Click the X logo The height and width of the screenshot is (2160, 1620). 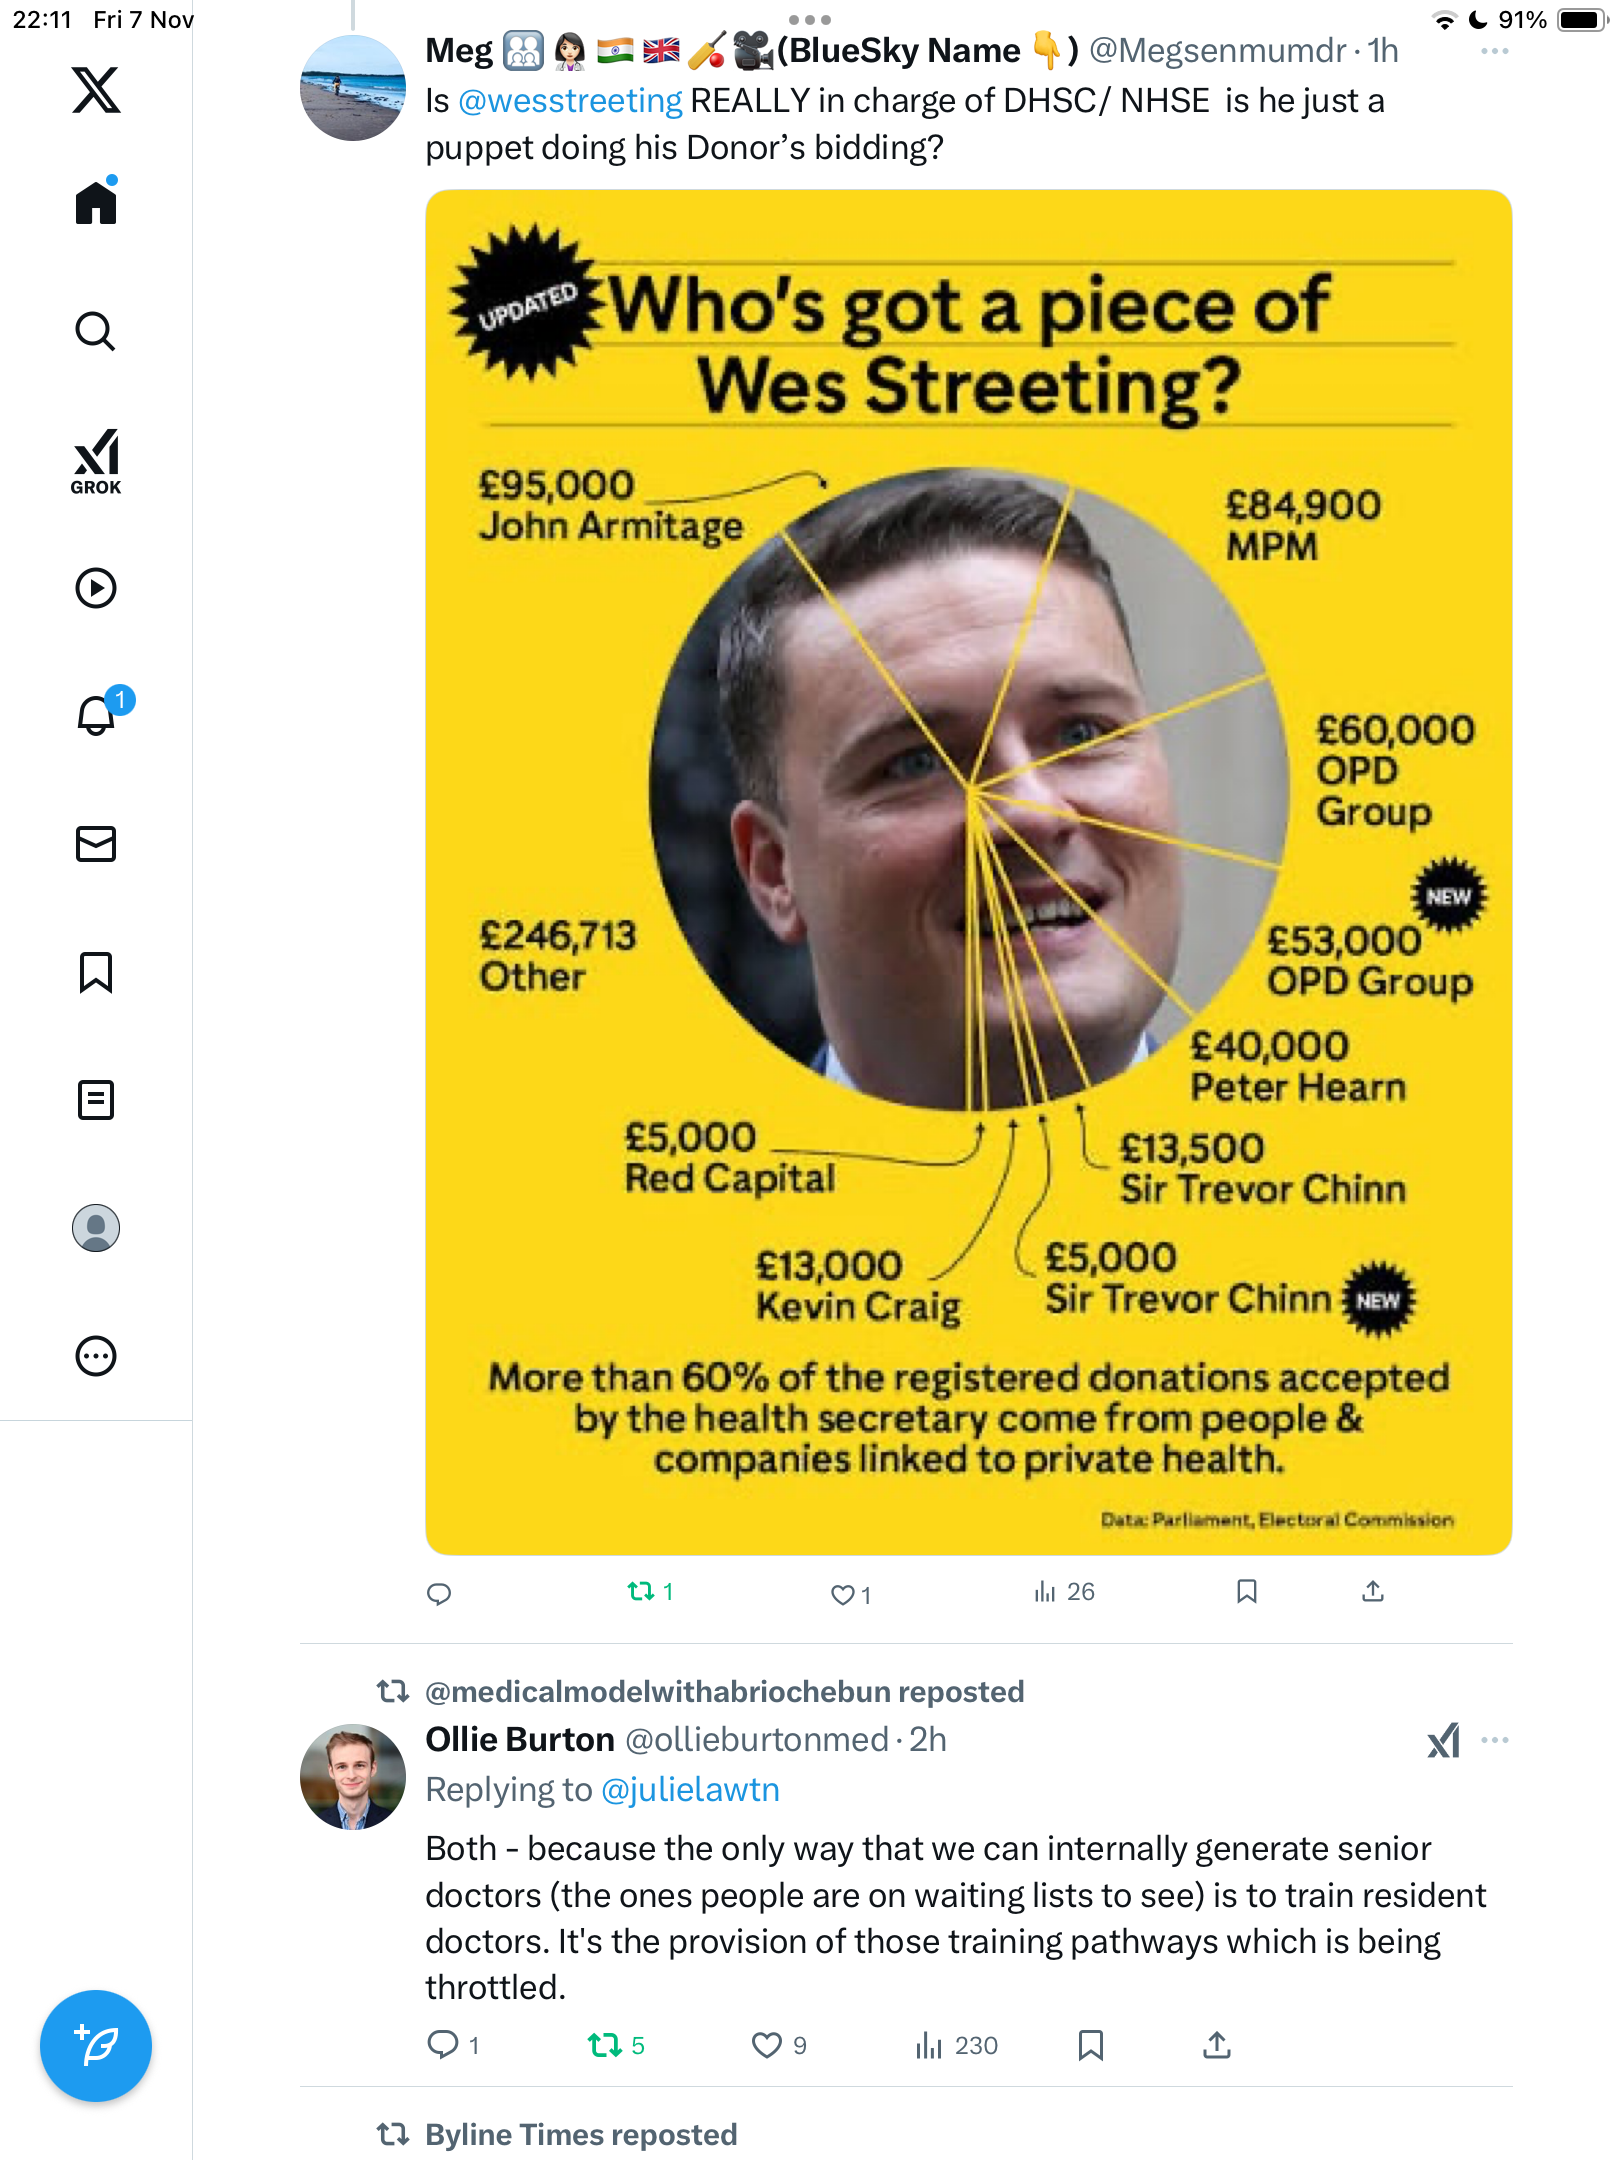pyautogui.click(x=96, y=90)
